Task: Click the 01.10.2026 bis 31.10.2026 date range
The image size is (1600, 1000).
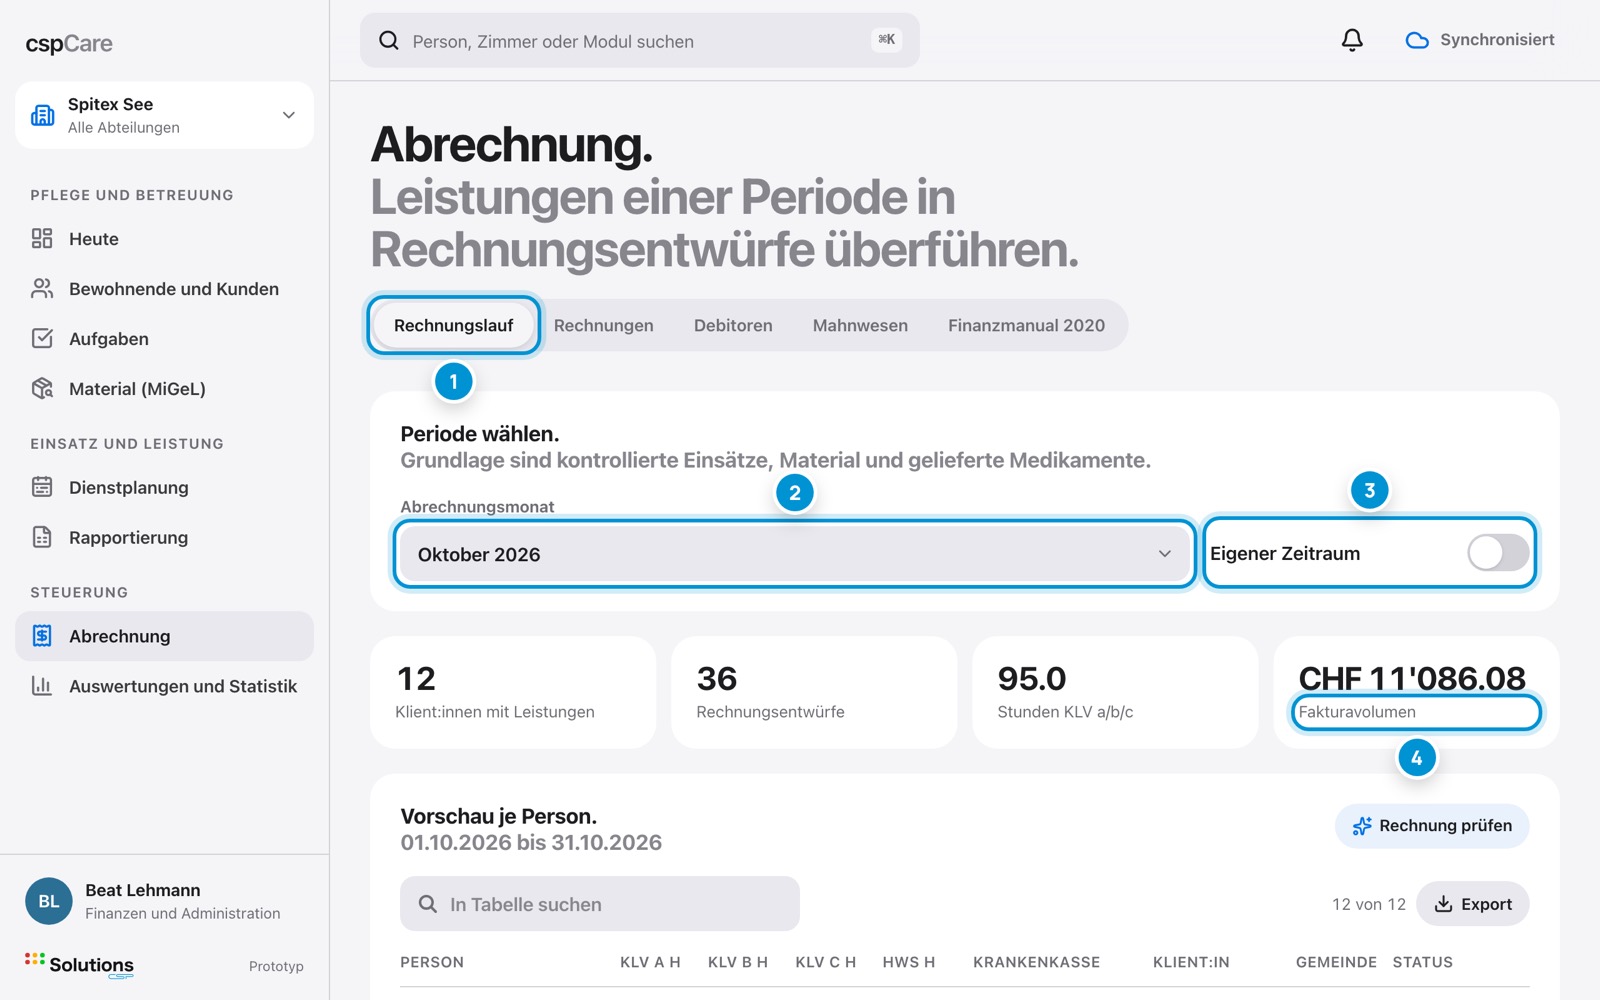Action: tap(531, 842)
